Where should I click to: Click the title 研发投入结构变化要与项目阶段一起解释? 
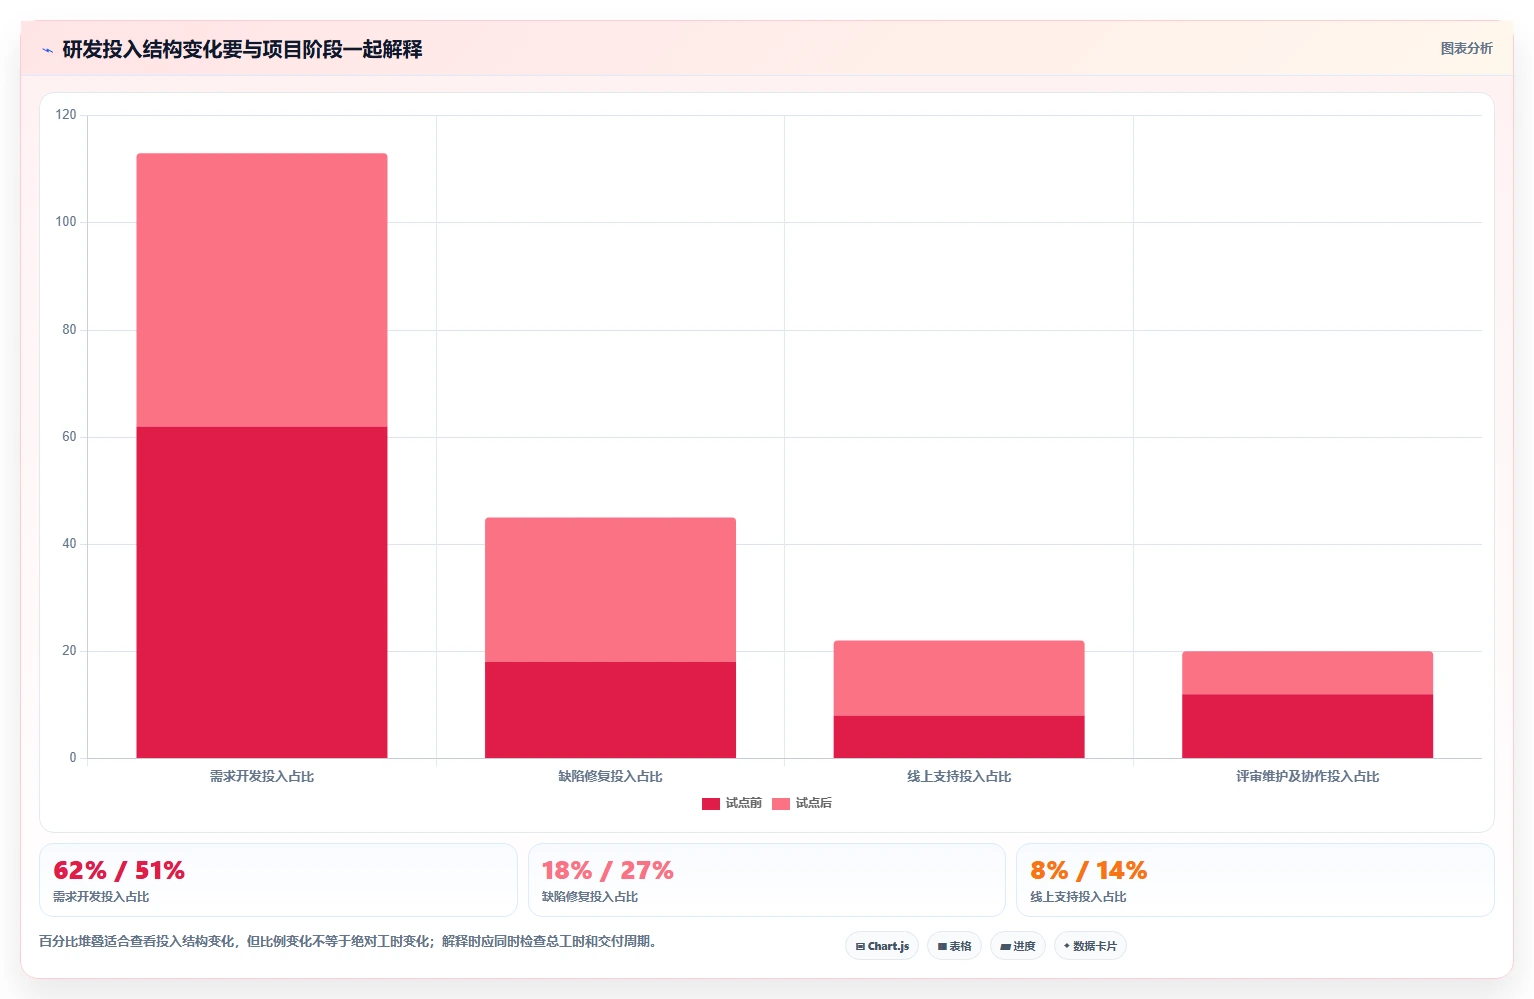tap(242, 49)
